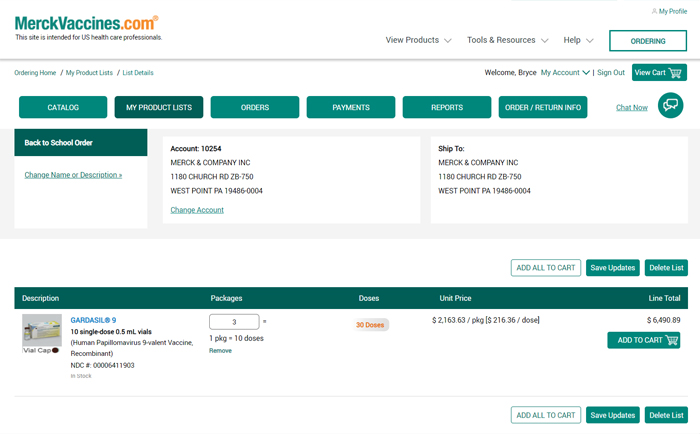700x434 pixels.
Task: Click the GARDASIL 9 product name link
Action: coord(93,320)
